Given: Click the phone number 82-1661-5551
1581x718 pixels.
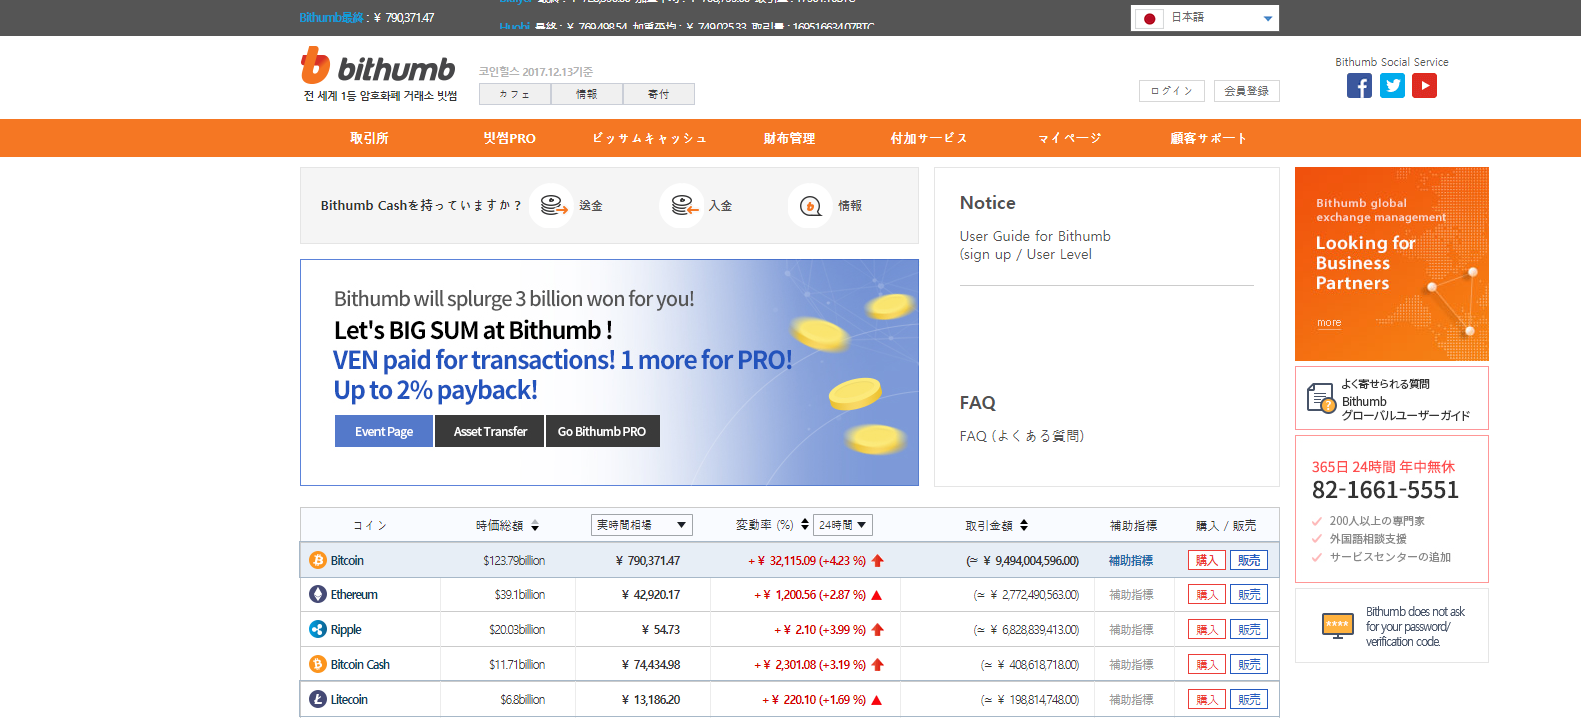Looking at the screenshot, I should tap(1385, 490).
